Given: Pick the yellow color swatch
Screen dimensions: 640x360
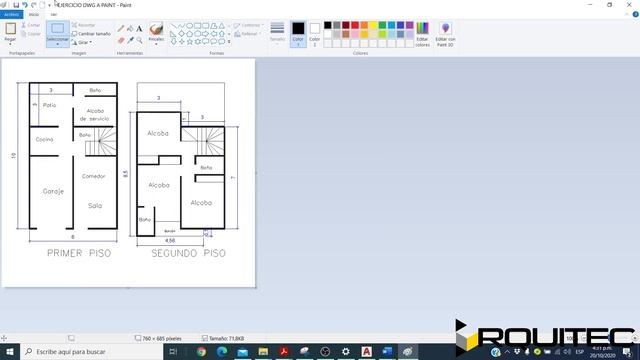Looking at the screenshot, I should [373, 25].
